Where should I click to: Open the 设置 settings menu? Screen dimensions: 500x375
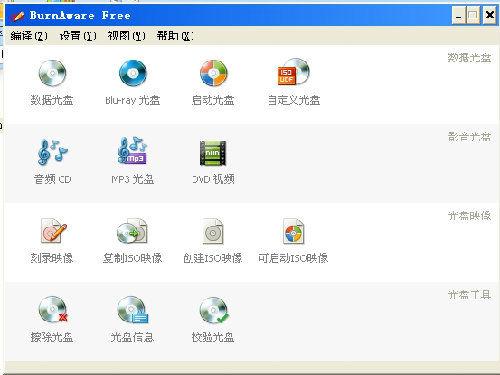tap(78, 36)
